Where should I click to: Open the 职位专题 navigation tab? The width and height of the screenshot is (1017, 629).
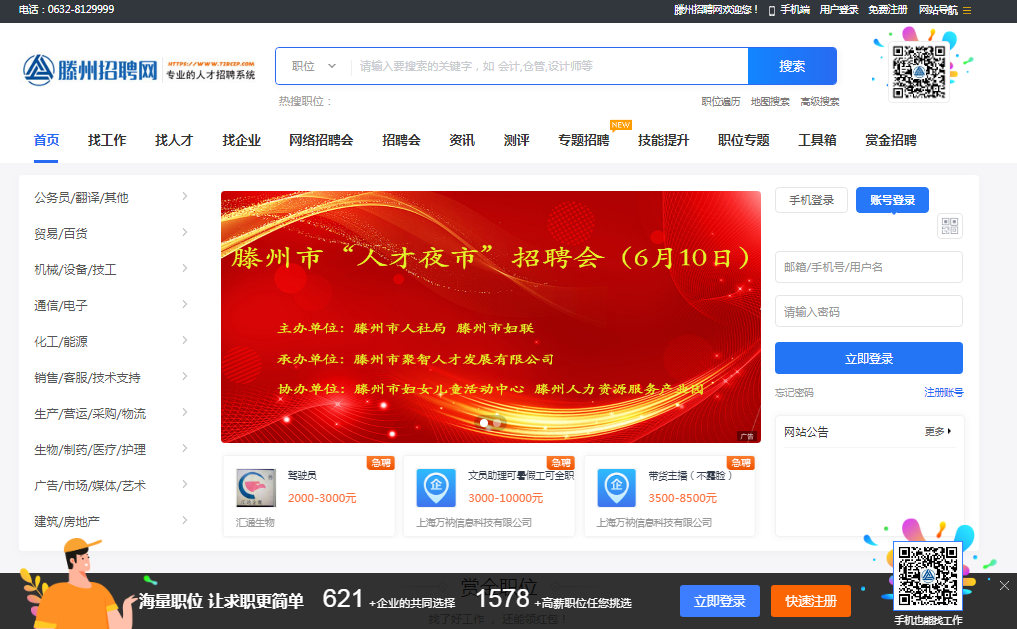point(743,140)
